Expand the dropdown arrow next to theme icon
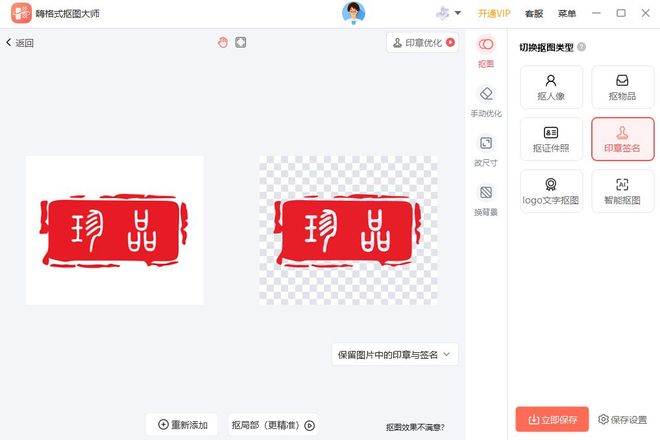The image size is (660, 440). (x=458, y=13)
